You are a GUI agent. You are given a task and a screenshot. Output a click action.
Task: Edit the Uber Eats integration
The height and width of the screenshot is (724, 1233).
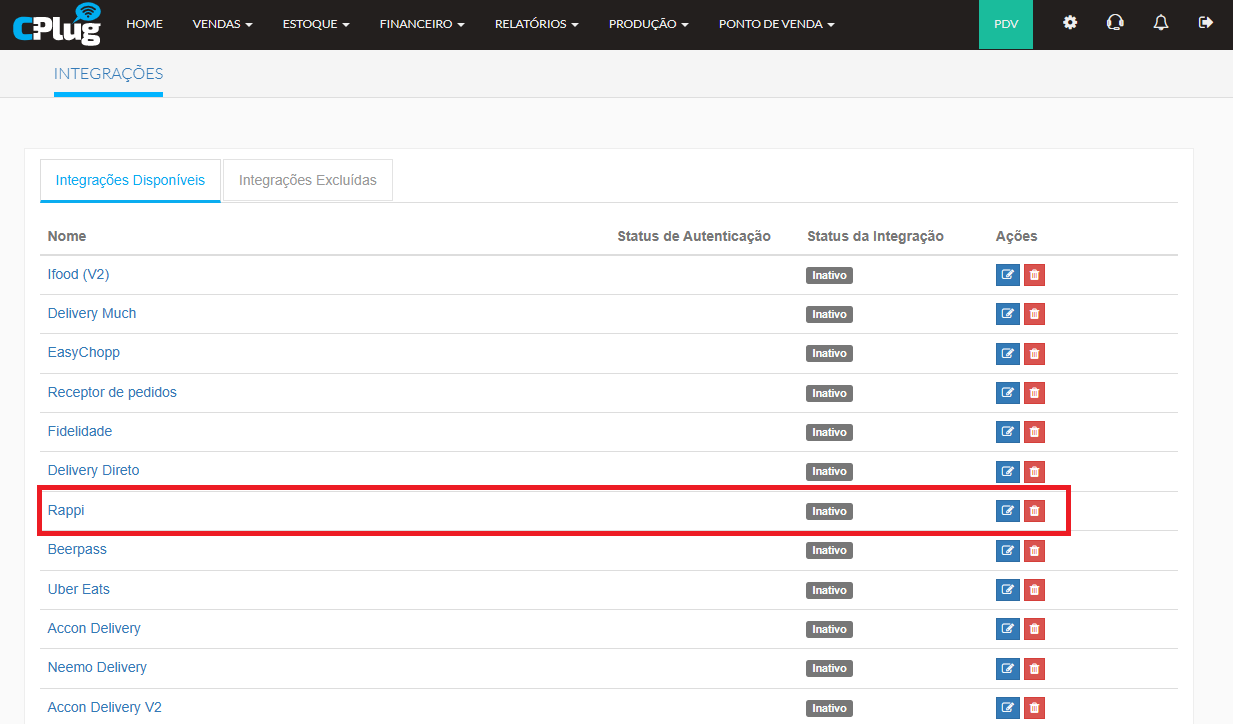click(1008, 590)
